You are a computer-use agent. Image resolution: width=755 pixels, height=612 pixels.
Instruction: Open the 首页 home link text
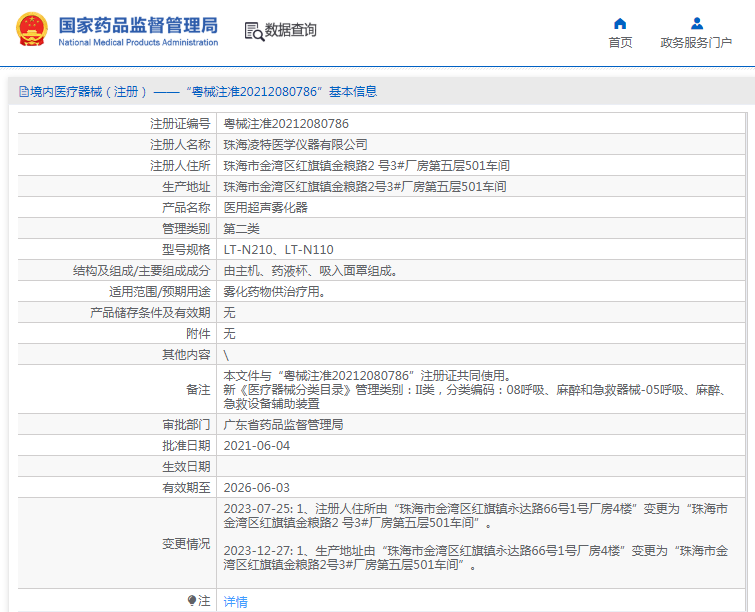(620, 43)
